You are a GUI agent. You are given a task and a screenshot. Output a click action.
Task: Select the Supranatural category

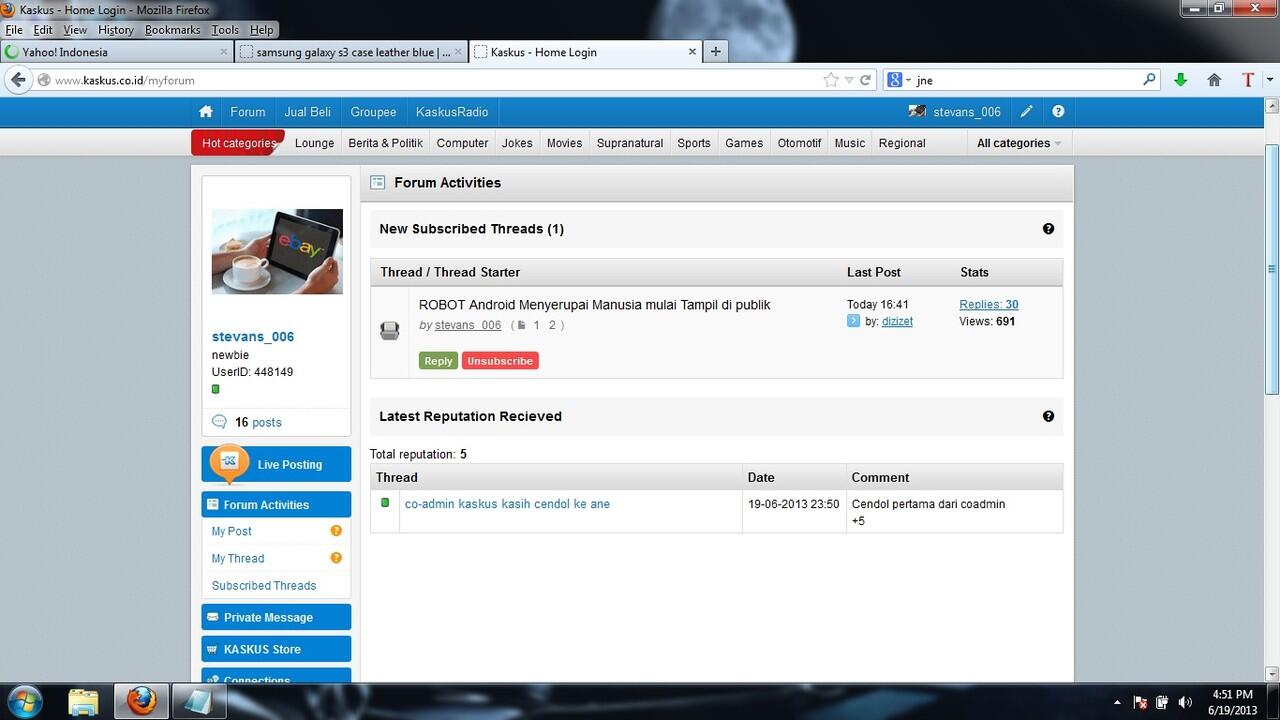pos(630,143)
